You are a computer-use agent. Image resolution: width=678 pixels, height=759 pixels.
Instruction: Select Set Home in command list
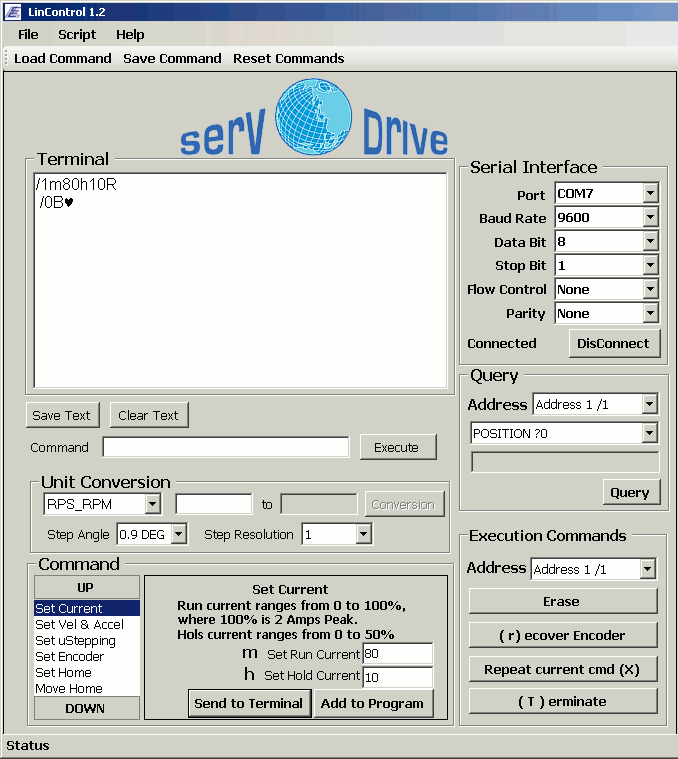tap(87, 672)
